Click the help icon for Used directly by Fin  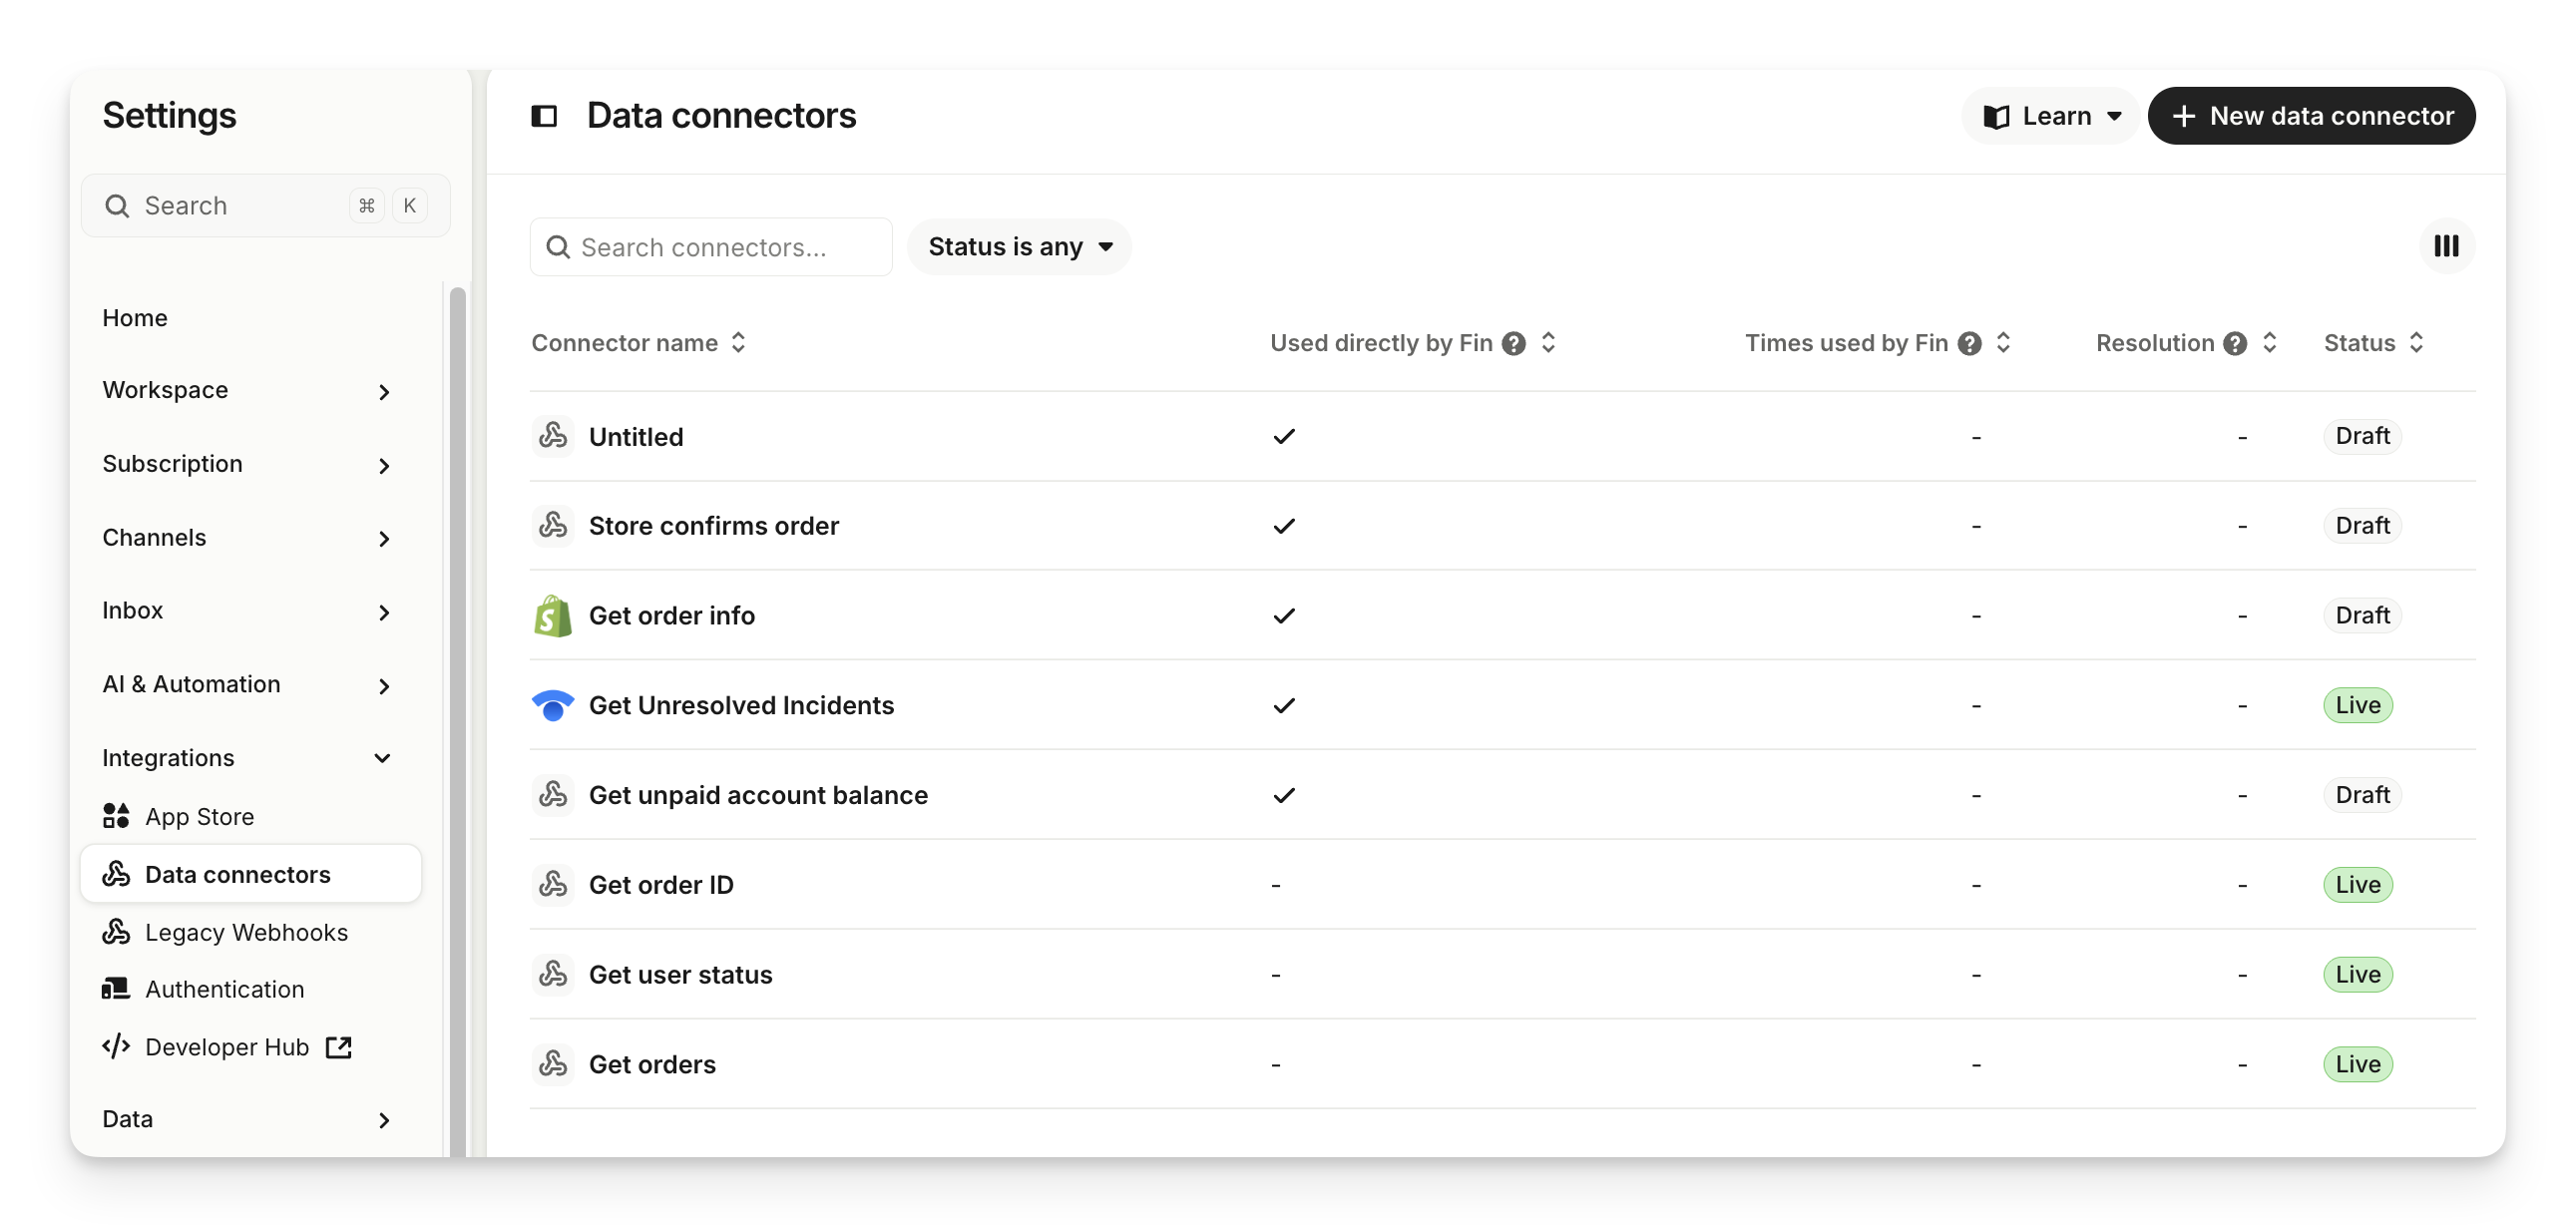coord(1514,343)
